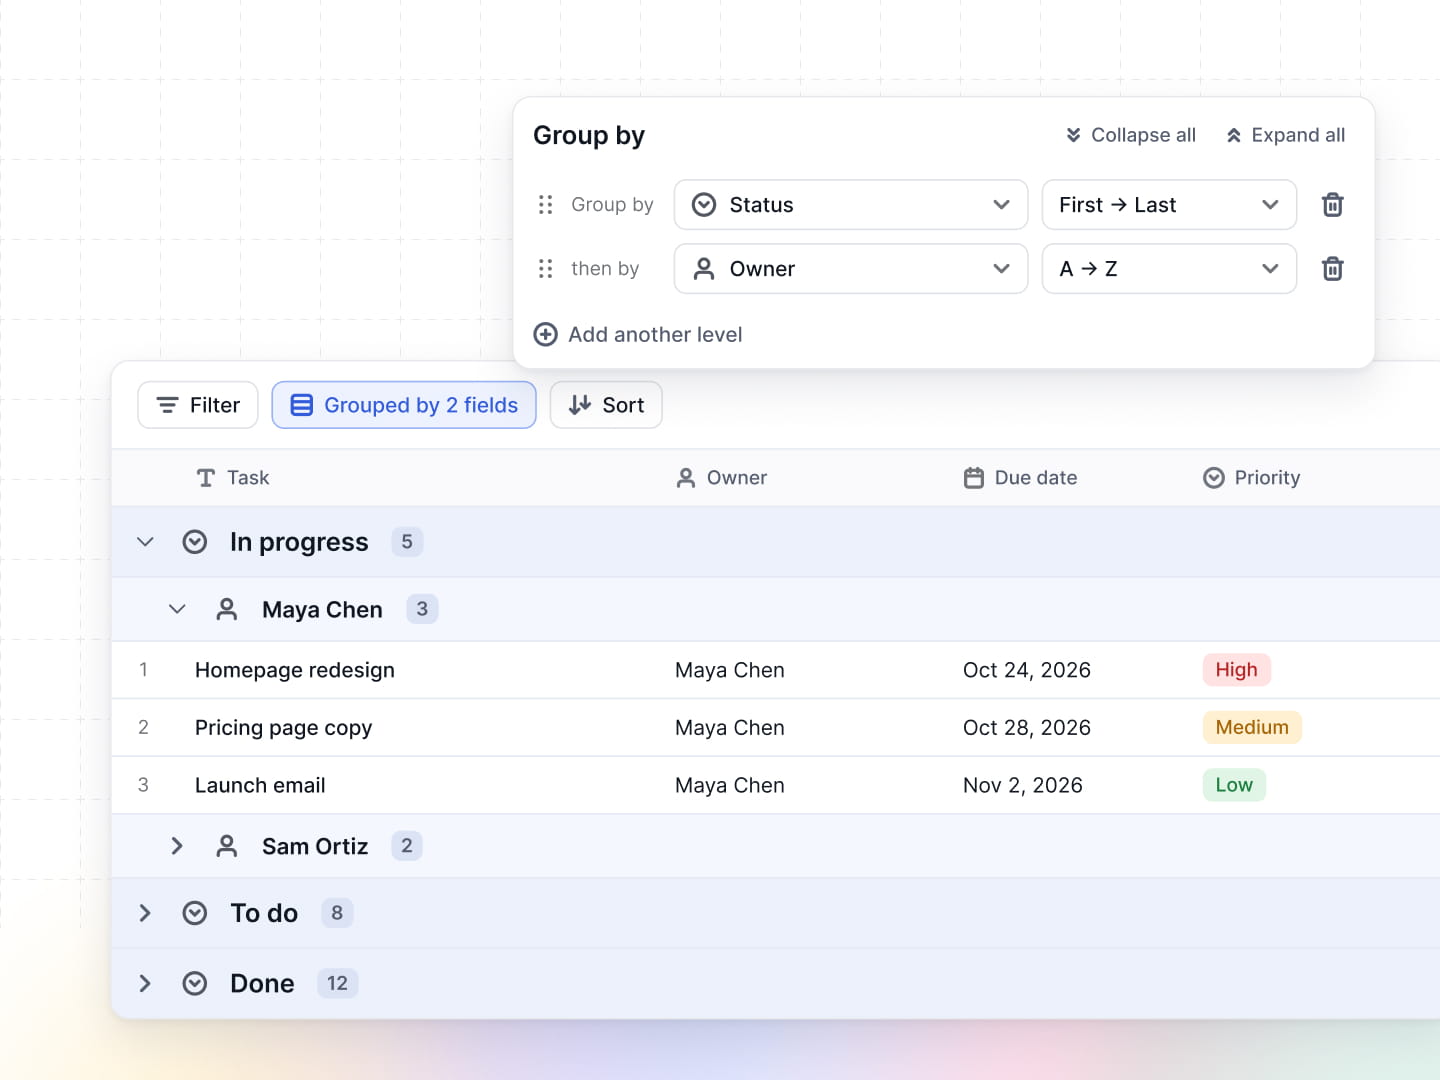Click the Pricing page copy task

283,728
